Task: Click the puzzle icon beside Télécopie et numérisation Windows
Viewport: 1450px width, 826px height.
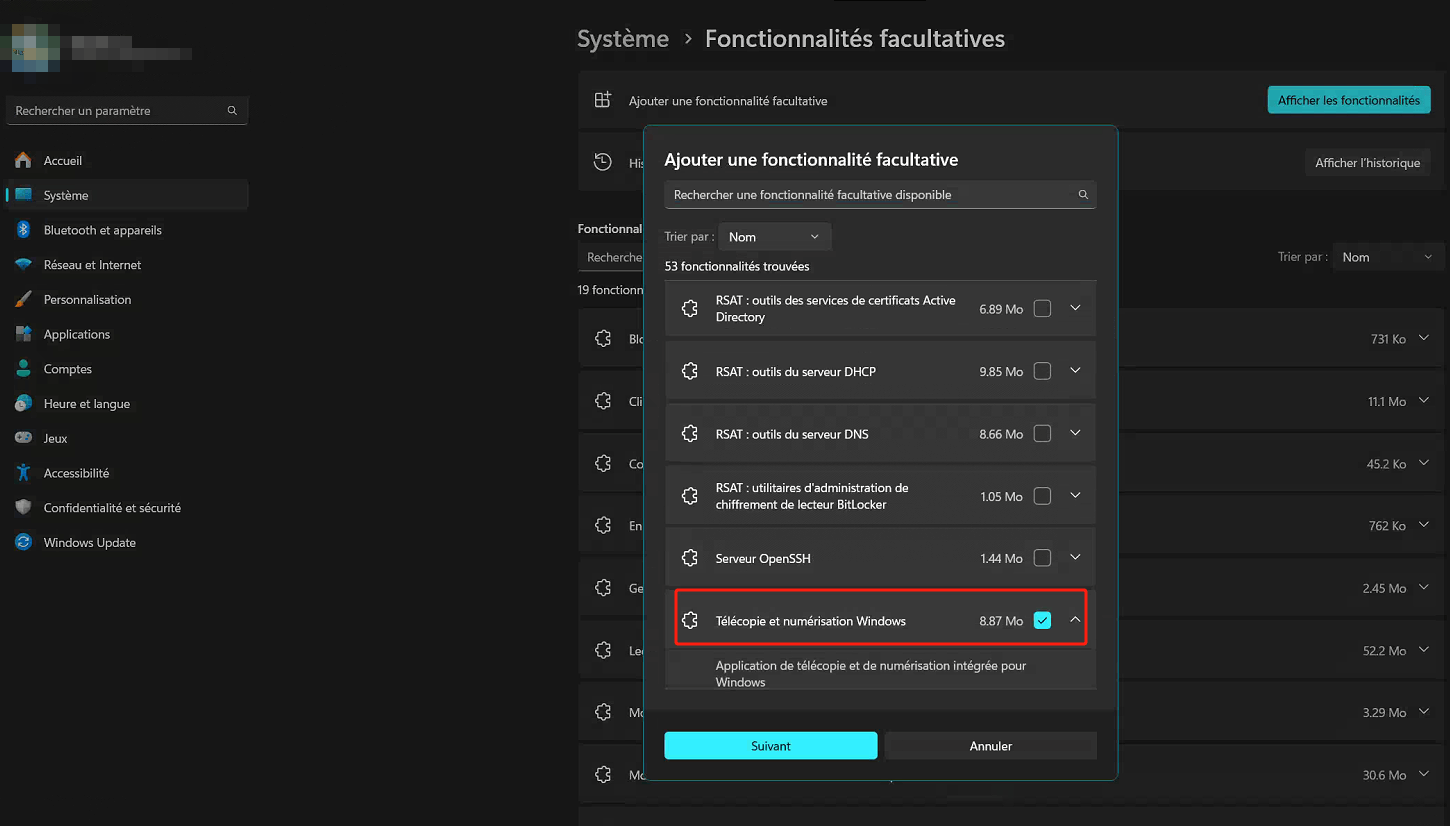Action: (689, 621)
